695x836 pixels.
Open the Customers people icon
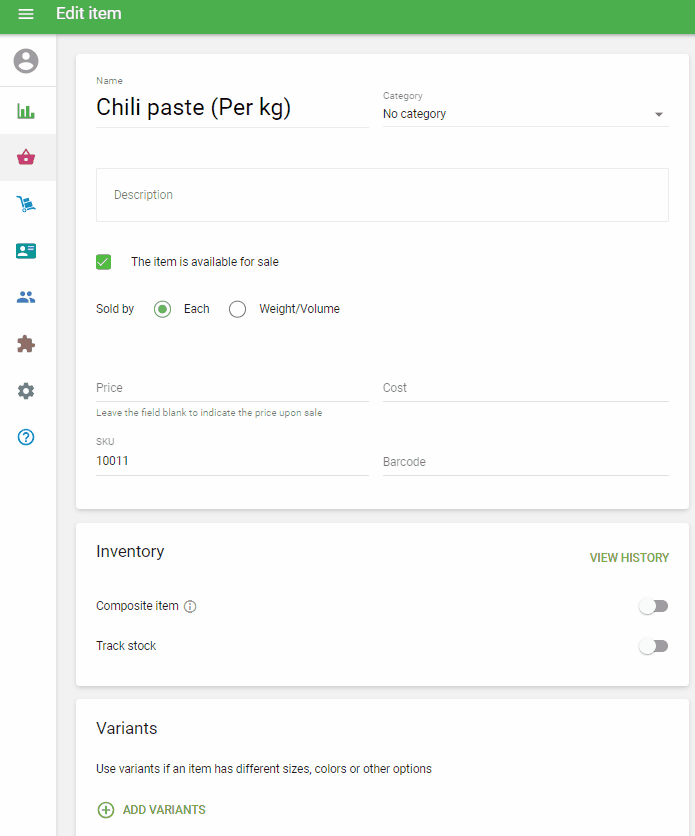click(x=26, y=297)
